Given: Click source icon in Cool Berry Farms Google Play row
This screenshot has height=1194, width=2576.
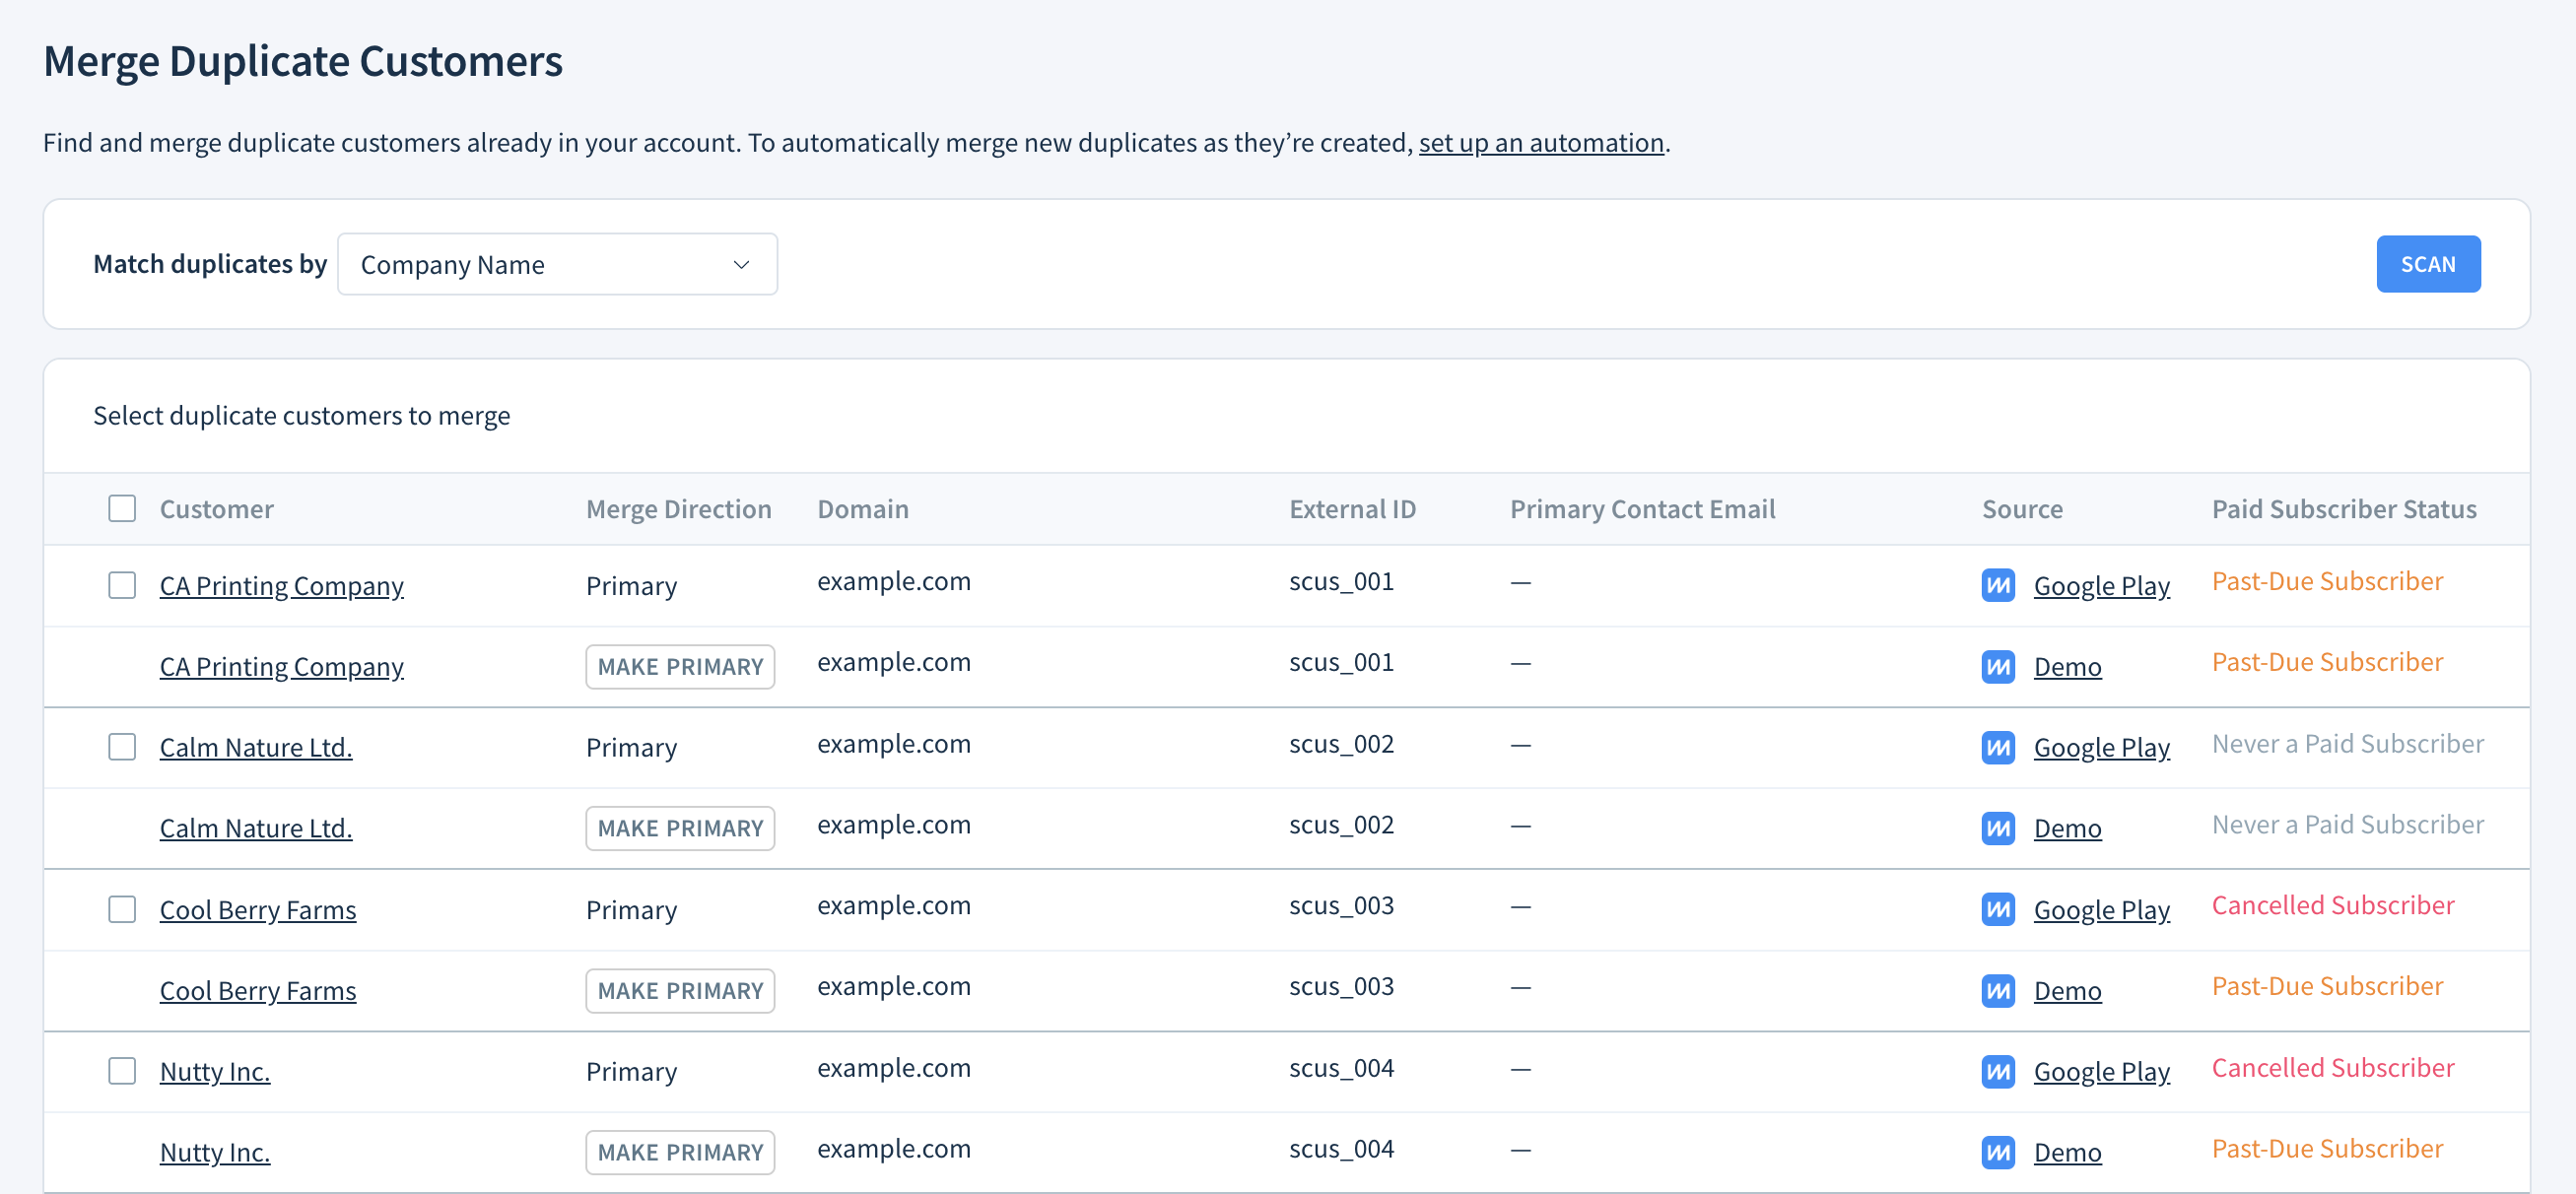Looking at the screenshot, I should coord(1997,909).
